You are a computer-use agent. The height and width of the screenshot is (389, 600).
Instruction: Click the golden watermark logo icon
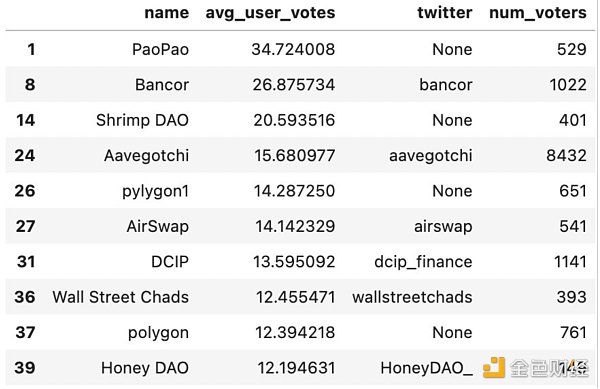pos(494,367)
